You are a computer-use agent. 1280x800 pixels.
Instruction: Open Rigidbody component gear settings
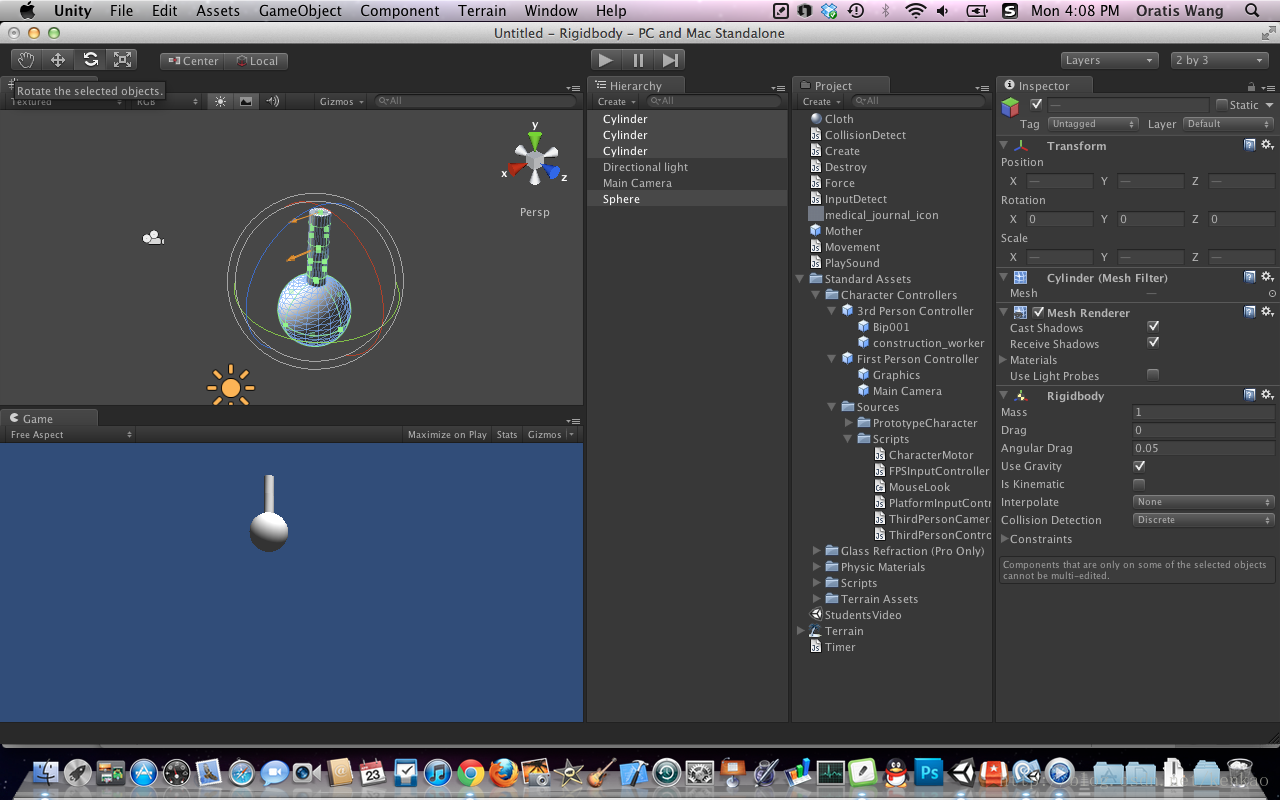pyautogui.click(x=1267, y=395)
